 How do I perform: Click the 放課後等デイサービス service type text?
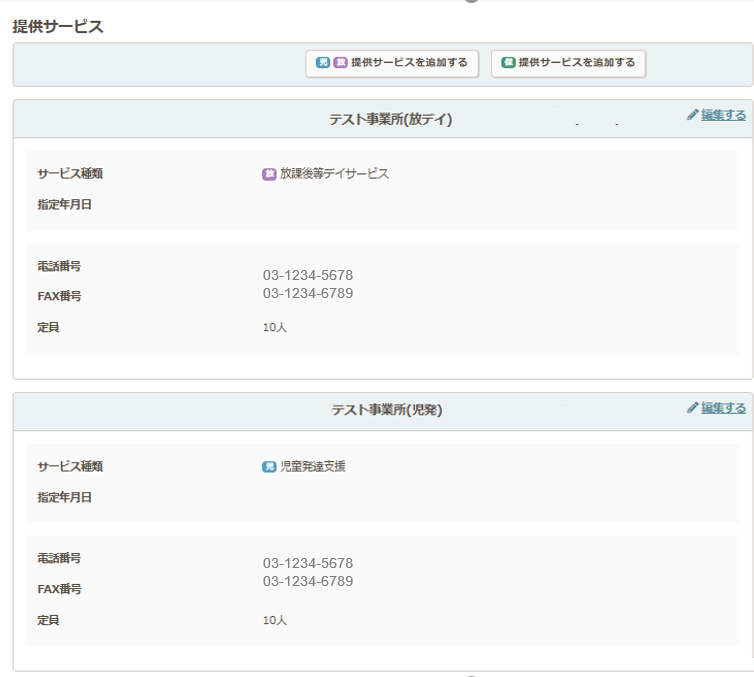pos(334,174)
